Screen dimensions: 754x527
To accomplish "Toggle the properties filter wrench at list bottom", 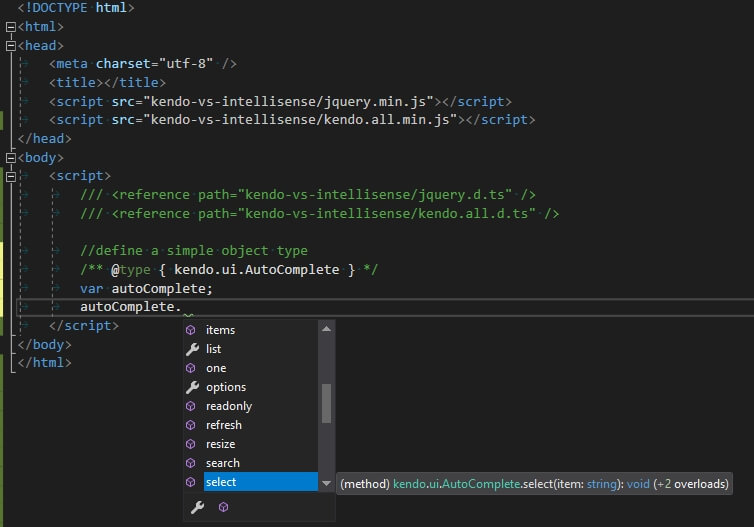I will pos(197,507).
